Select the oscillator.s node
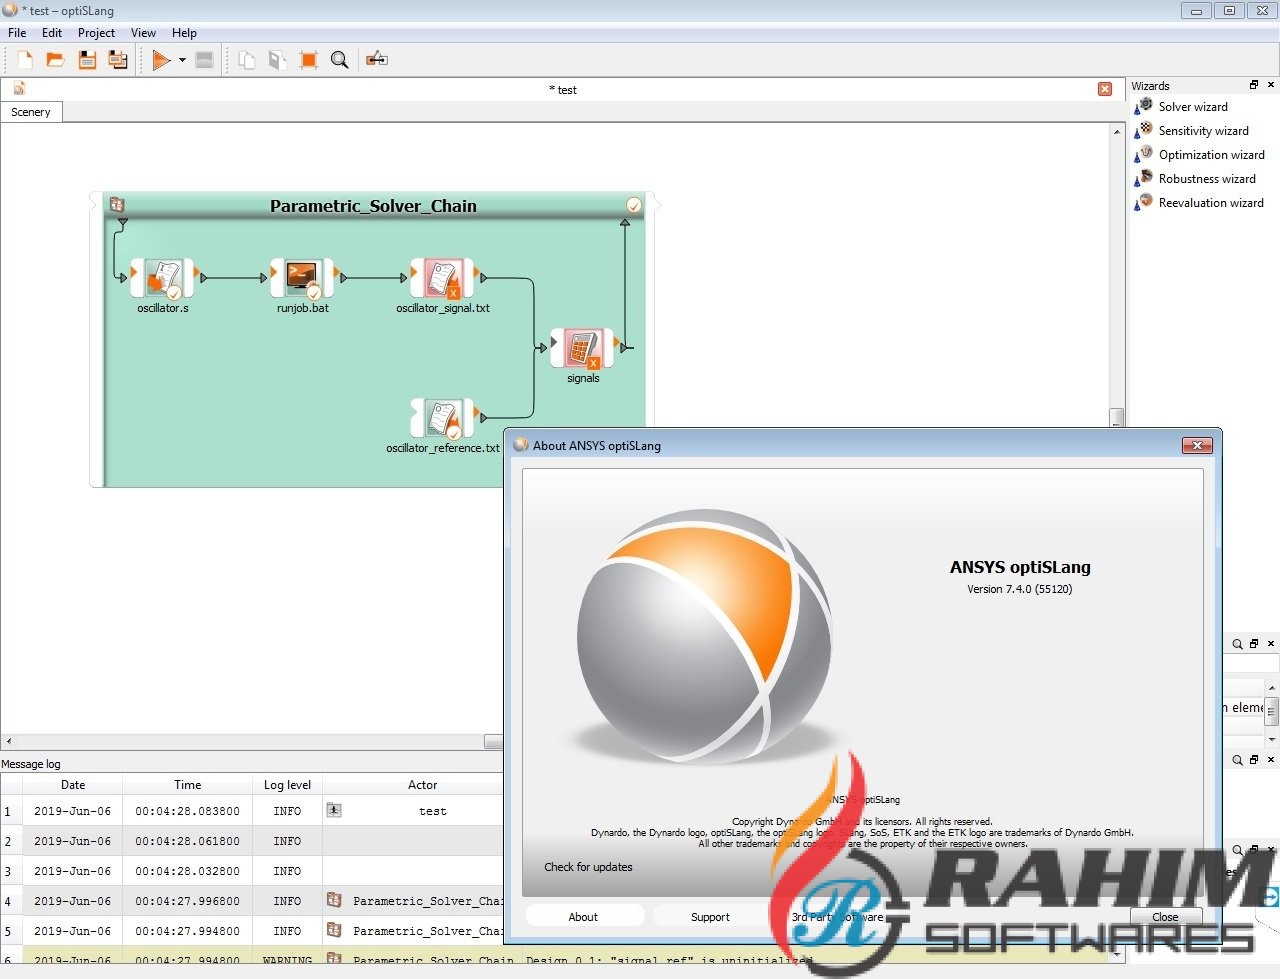Viewport: 1280px width, 979px height. [162, 278]
